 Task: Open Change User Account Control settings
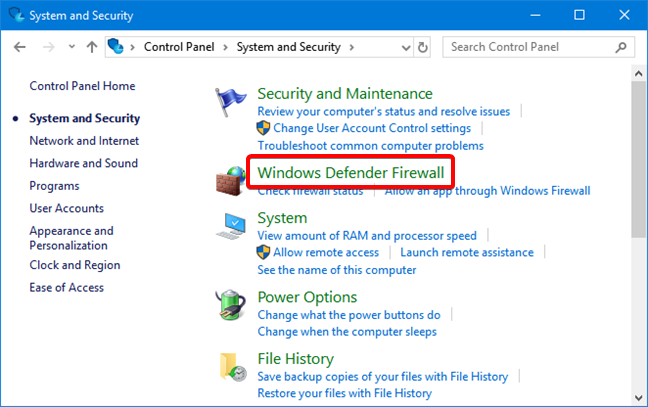[372, 128]
